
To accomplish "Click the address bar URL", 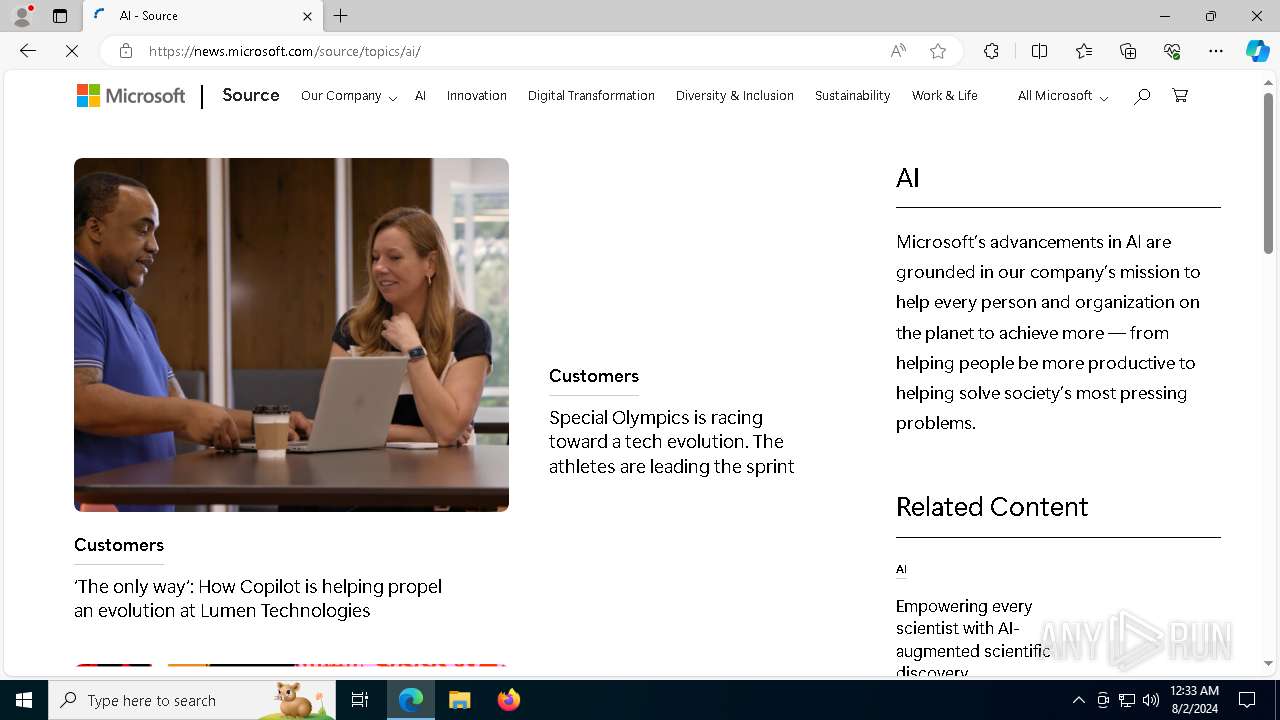I will coord(285,51).
